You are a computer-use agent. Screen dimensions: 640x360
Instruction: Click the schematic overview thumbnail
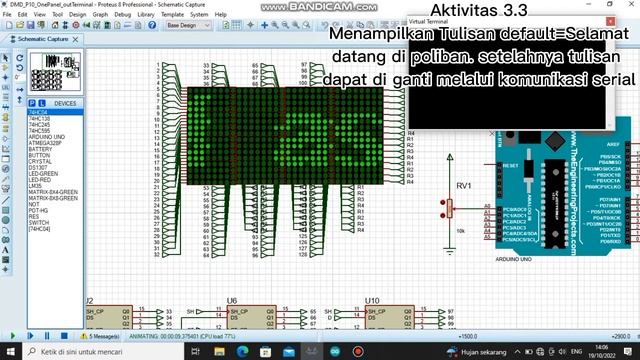coord(55,72)
